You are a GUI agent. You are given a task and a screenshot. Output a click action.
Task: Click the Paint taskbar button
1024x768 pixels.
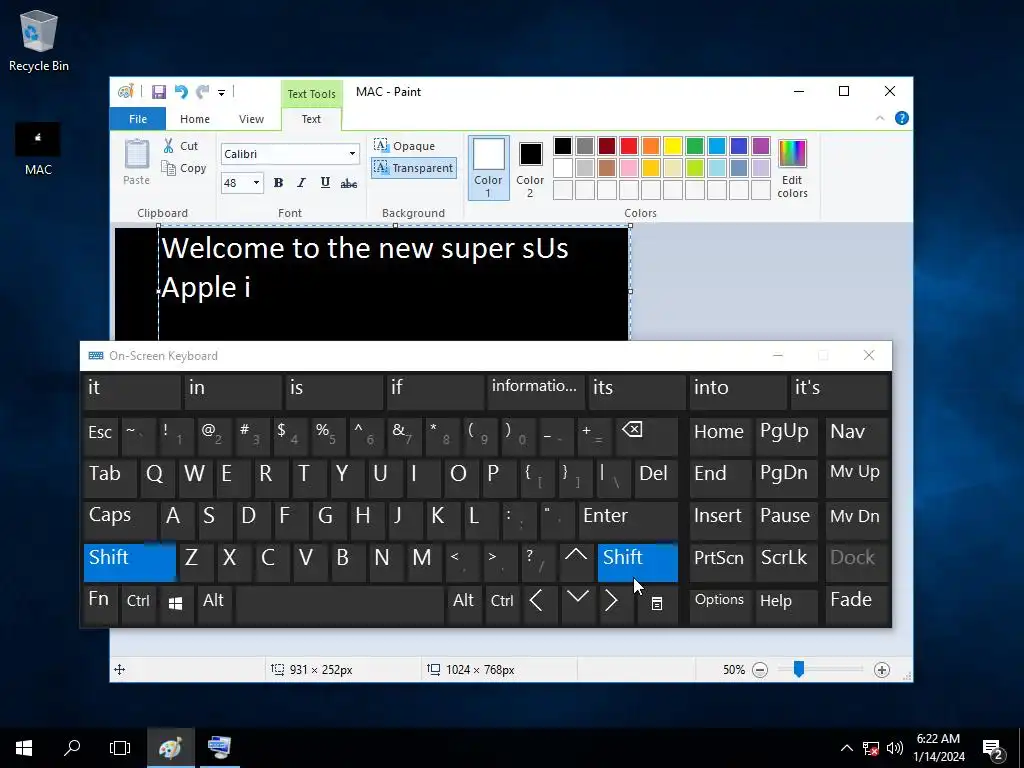170,748
